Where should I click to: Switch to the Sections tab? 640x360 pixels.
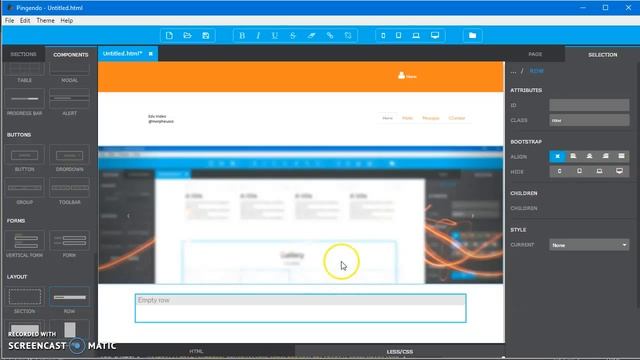(23, 54)
